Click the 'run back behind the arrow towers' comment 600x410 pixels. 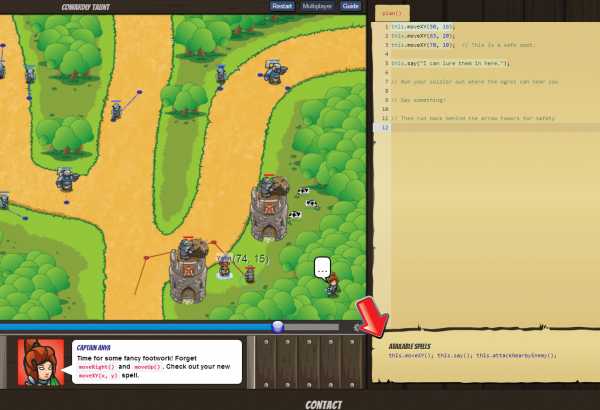[x=473, y=118]
